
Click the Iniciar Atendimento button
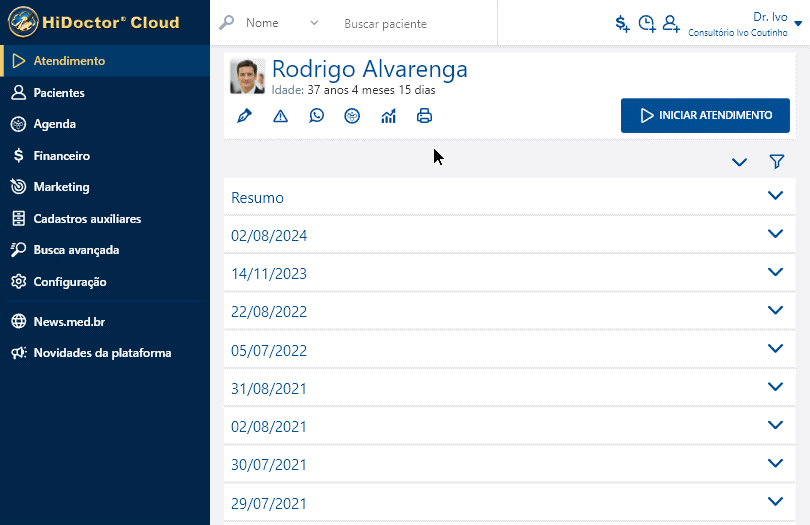tap(705, 115)
